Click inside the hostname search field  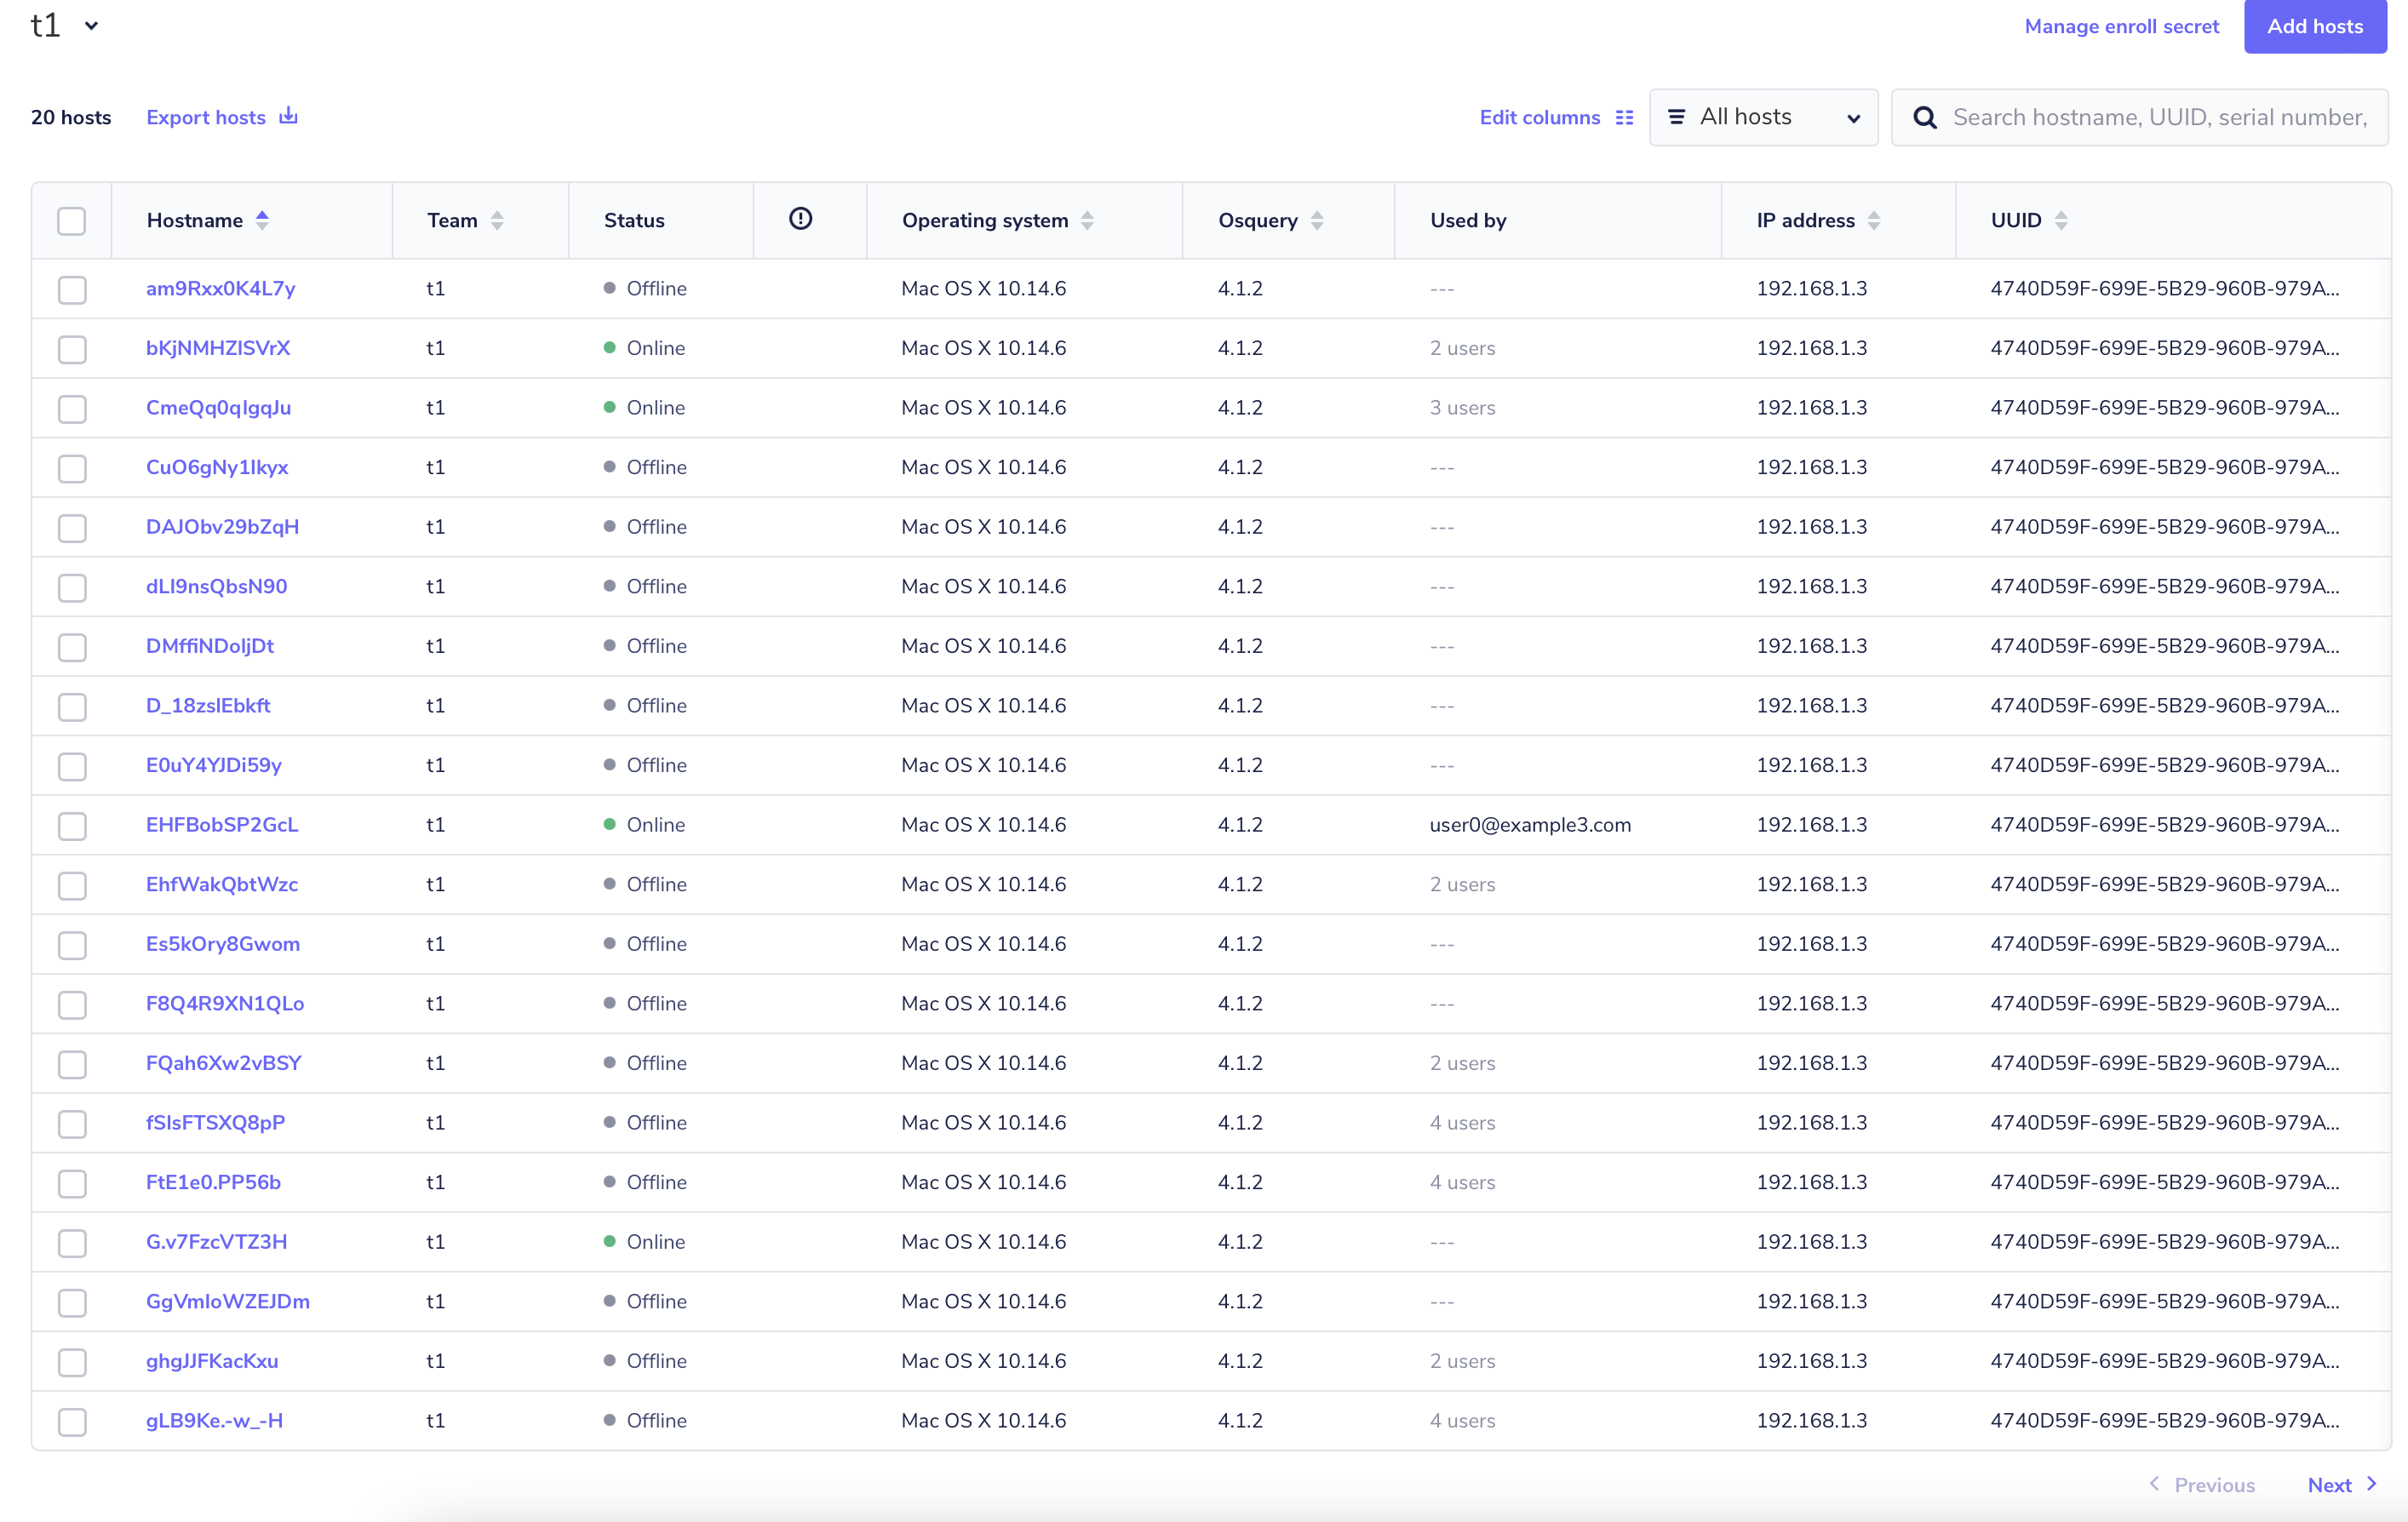click(2130, 117)
